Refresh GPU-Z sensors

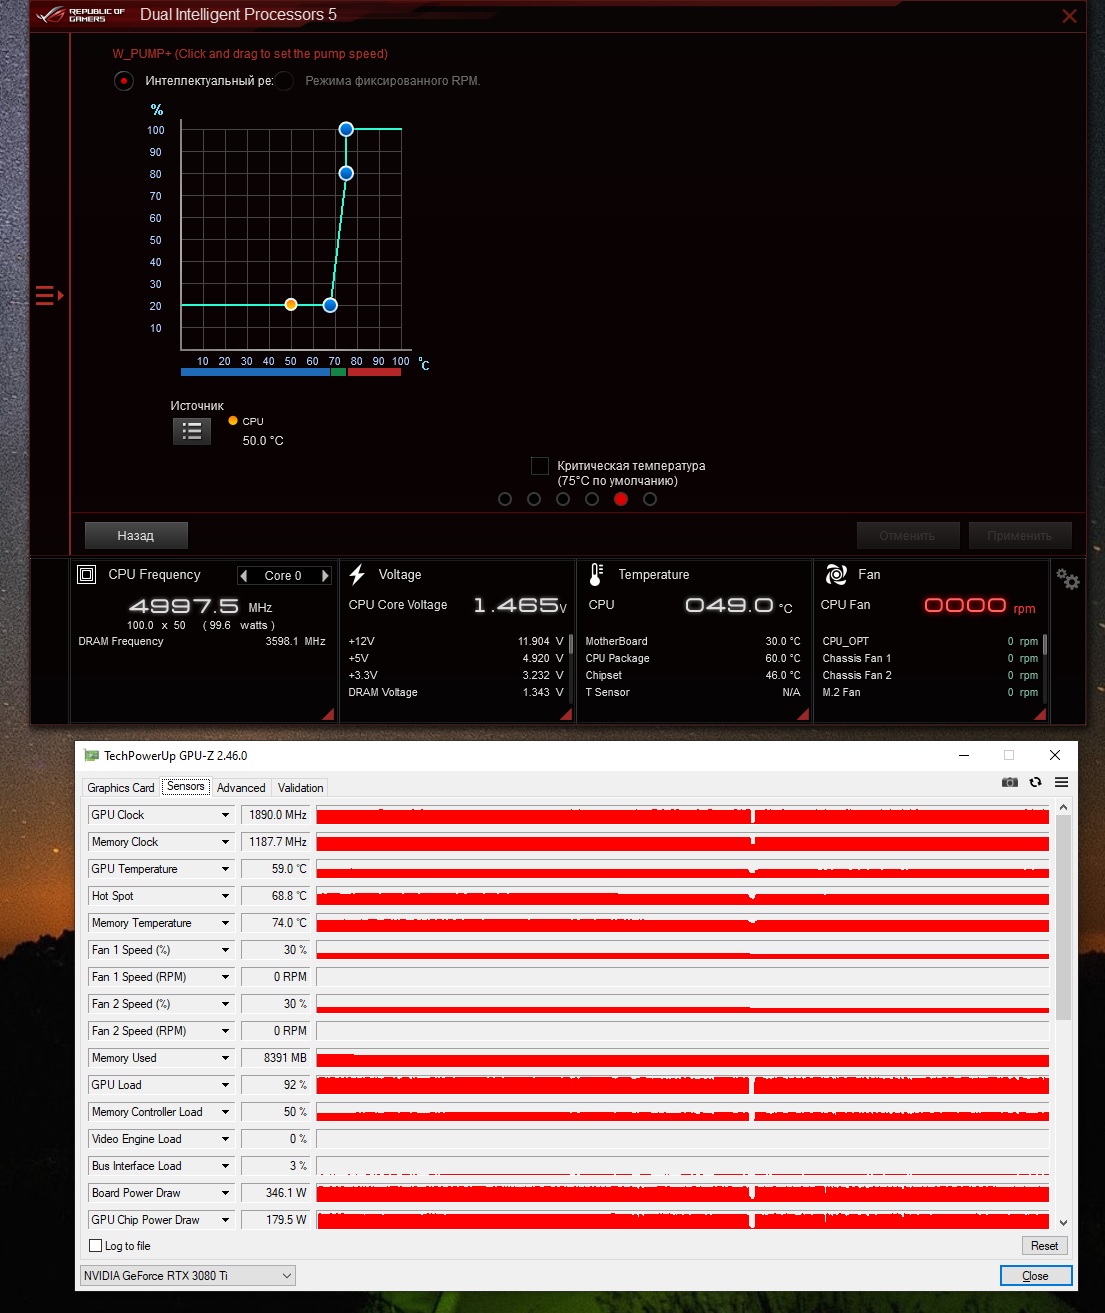(1036, 782)
